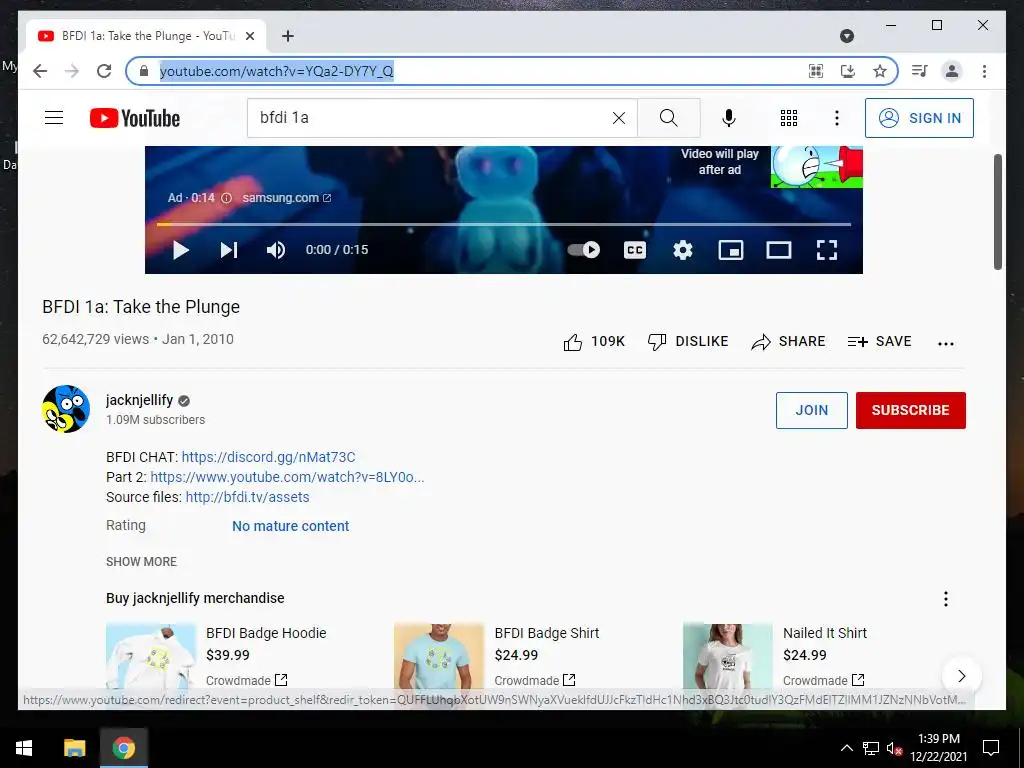Open the media controls icon in Chrome toolbar
Screen dimensions: 1024x768
pyautogui.click(x=920, y=71)
